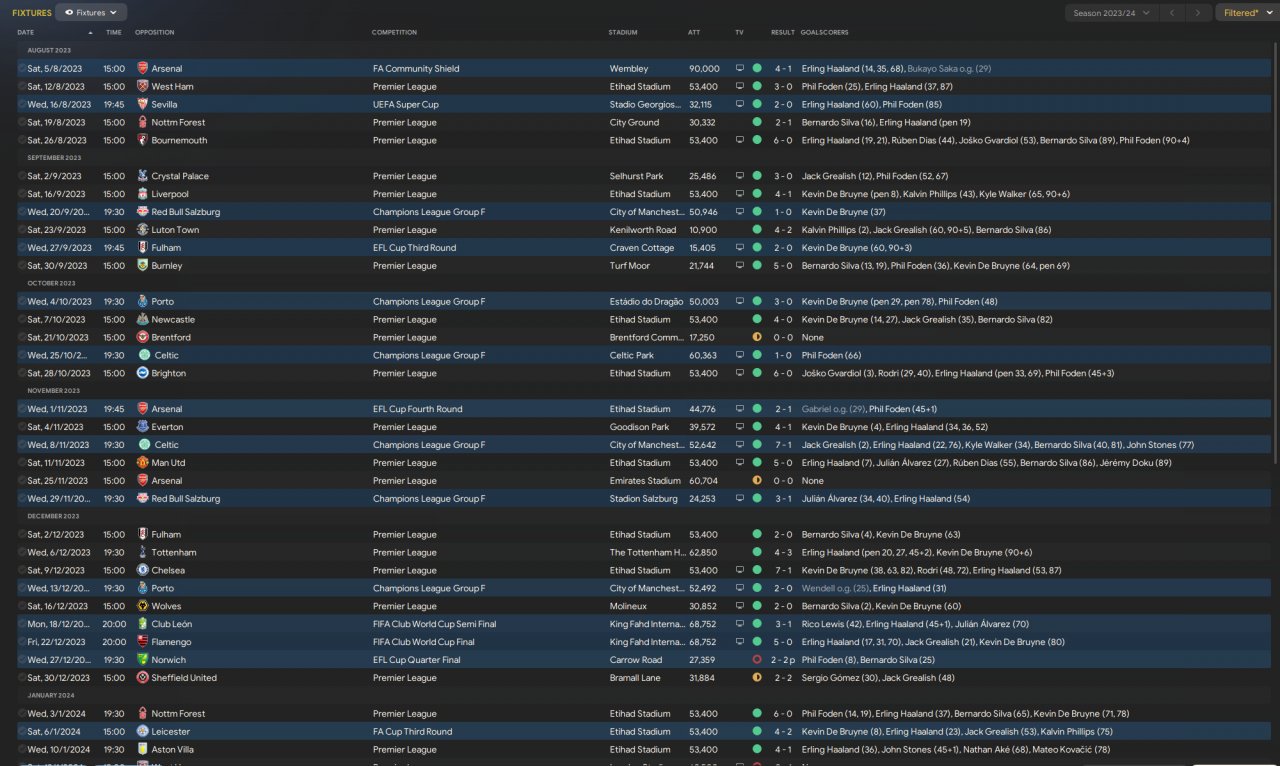The image size is (1280, 766).
Task: Sort by the Att column header
Action: point(694,33)
